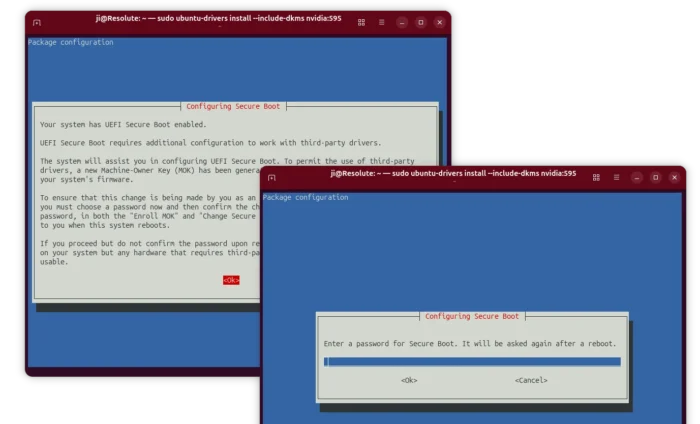
Task: Click the new tab icon in the back terminal window
Action: pos(37,22)
